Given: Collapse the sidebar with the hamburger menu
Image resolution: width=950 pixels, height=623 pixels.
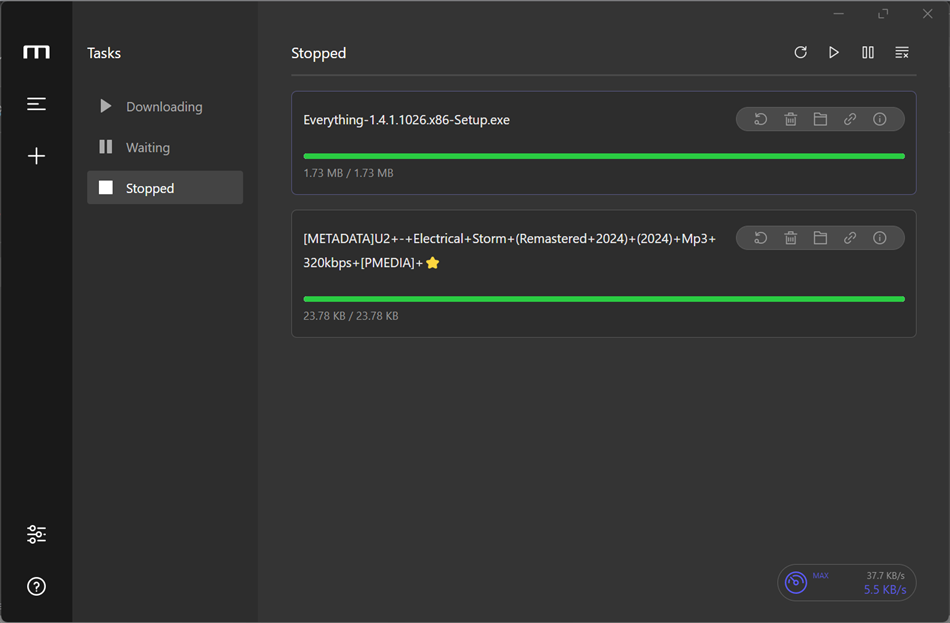Looking at the screenshot, I should point(36,103).
